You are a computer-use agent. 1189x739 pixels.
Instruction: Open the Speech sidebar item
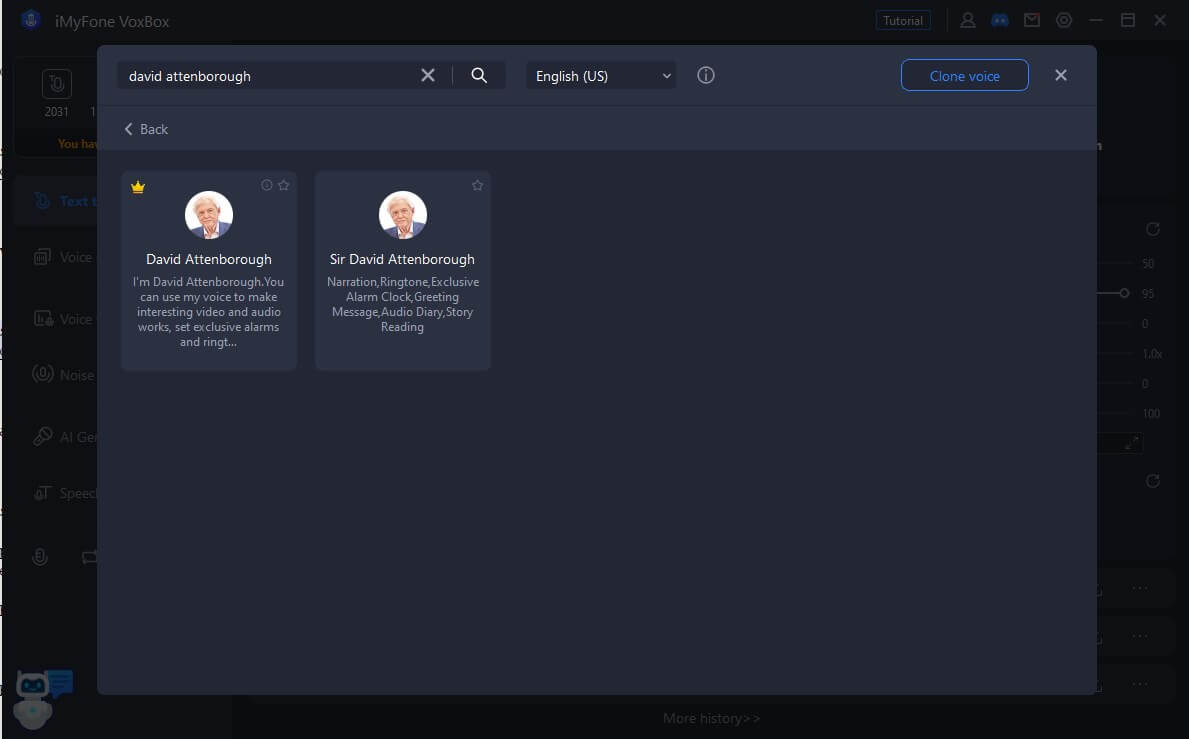[64, 493]
